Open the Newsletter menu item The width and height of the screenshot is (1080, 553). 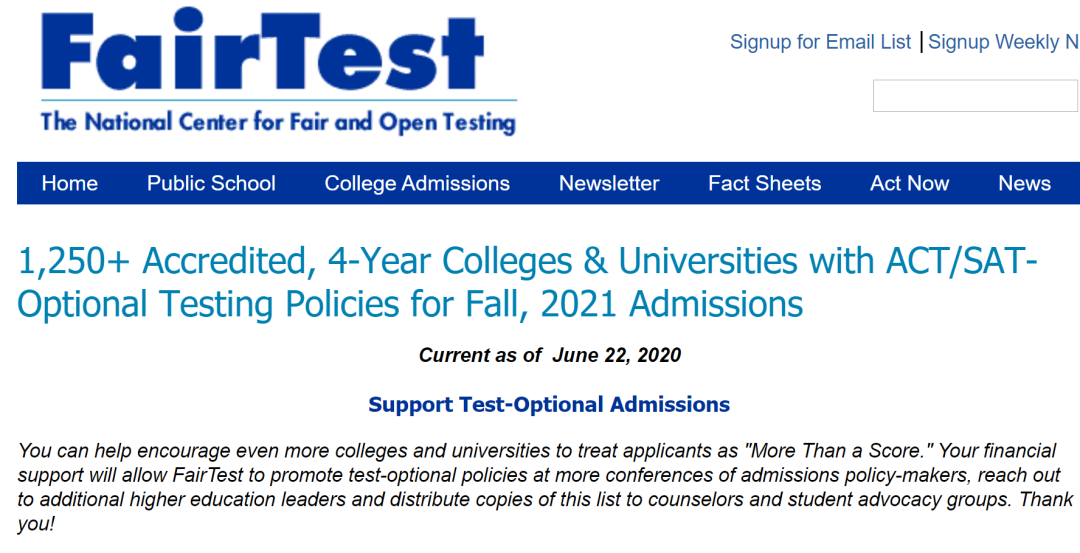pos(609,184)
